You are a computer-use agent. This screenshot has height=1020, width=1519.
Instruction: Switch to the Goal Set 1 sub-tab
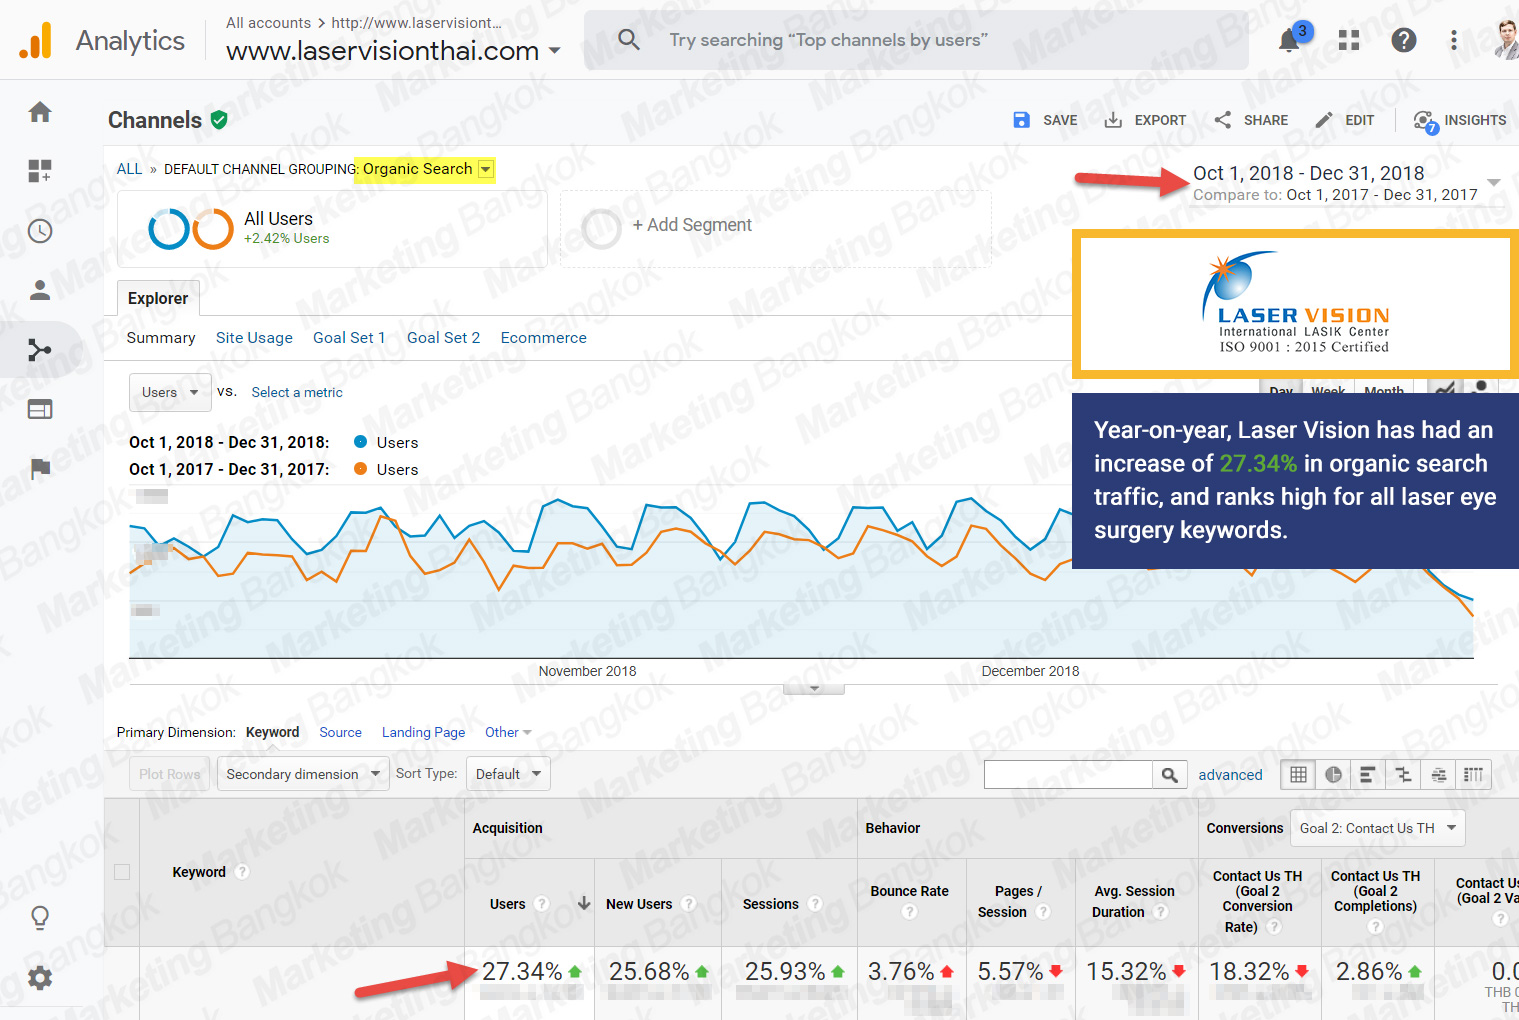pos(349,338)
